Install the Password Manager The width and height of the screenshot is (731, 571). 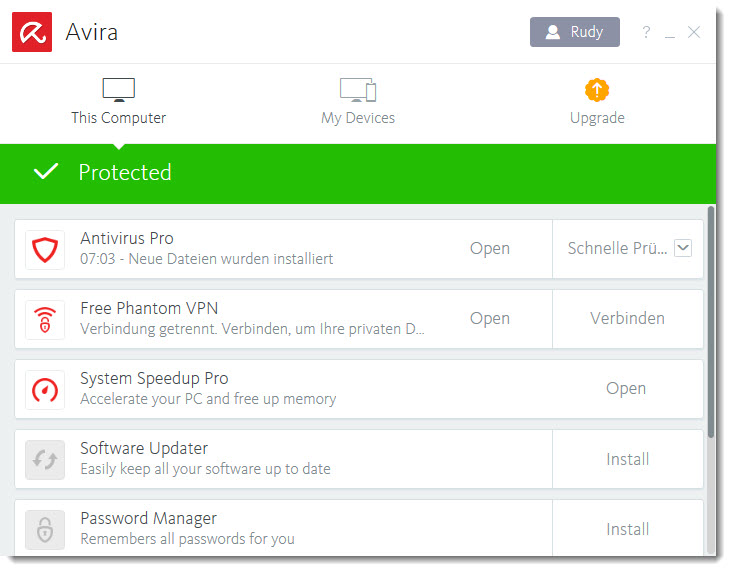click(x=628, y=529)
